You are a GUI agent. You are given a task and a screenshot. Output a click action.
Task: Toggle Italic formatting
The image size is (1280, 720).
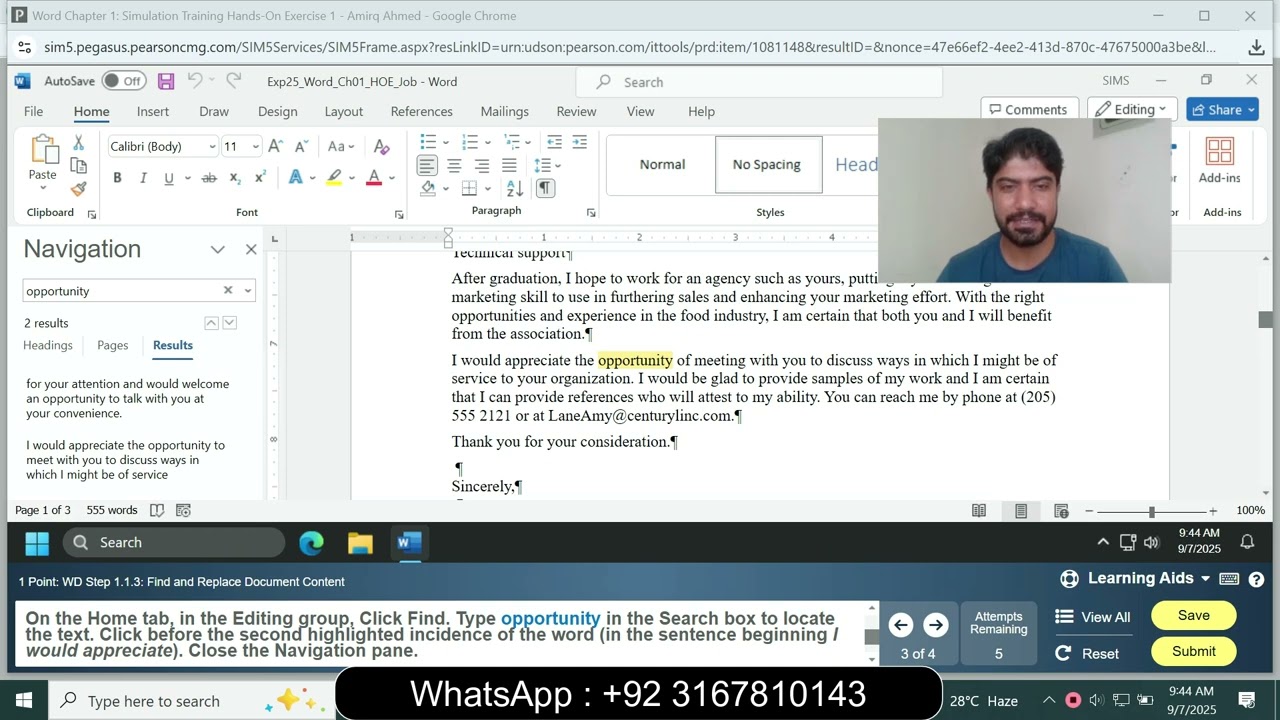pyautogui.click(x=143, y=178)
